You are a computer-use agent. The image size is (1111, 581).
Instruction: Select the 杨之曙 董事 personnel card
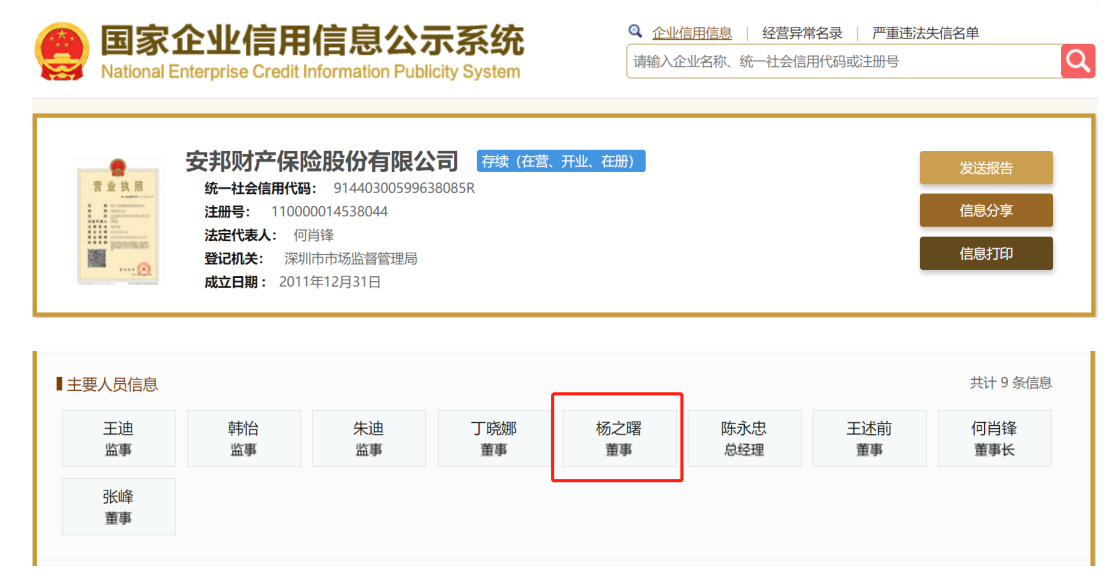(x=619, y=439)
